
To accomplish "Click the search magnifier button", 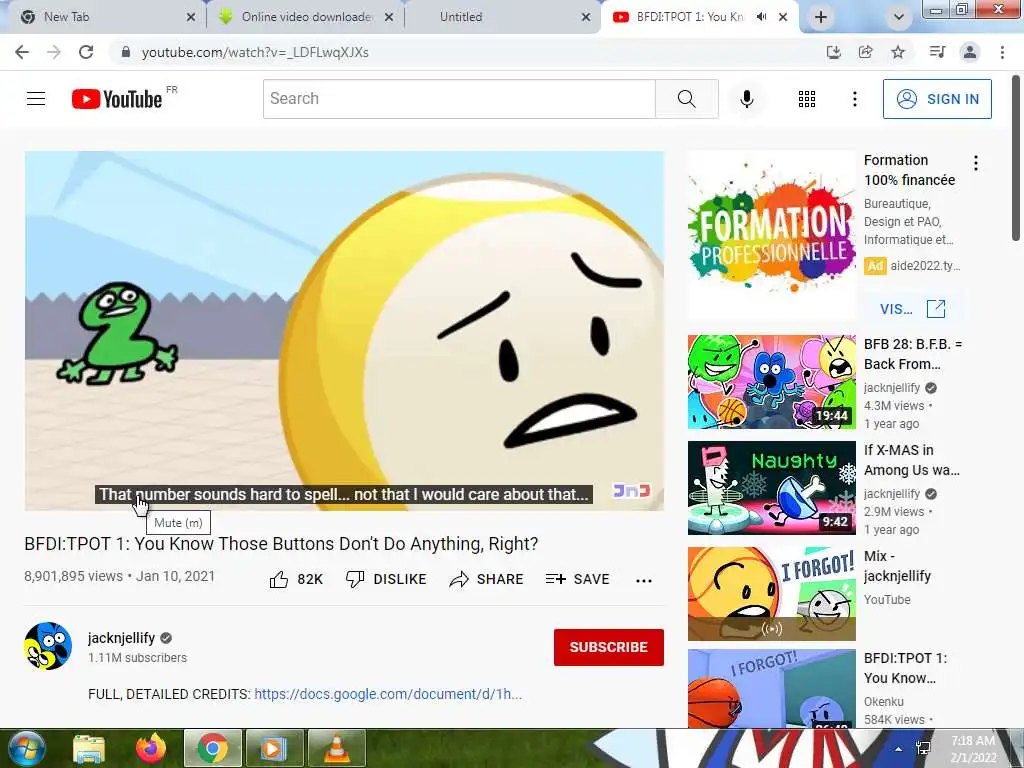I will (x=686, y=99).
